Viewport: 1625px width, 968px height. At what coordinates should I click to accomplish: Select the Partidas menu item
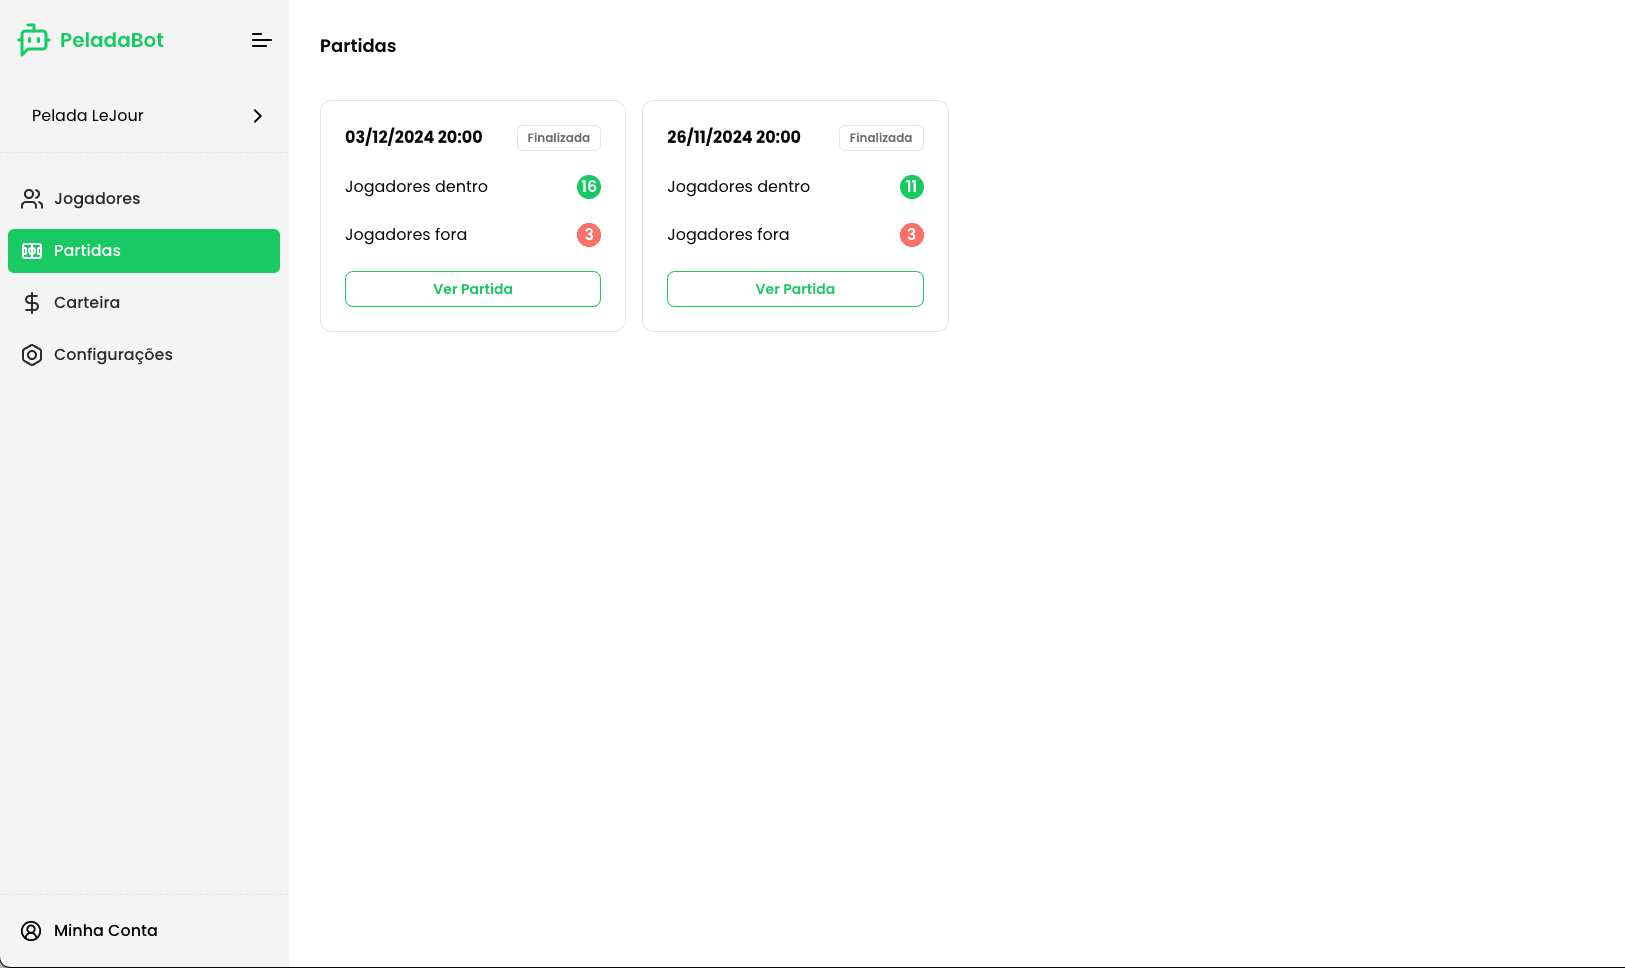coord(87,251)
